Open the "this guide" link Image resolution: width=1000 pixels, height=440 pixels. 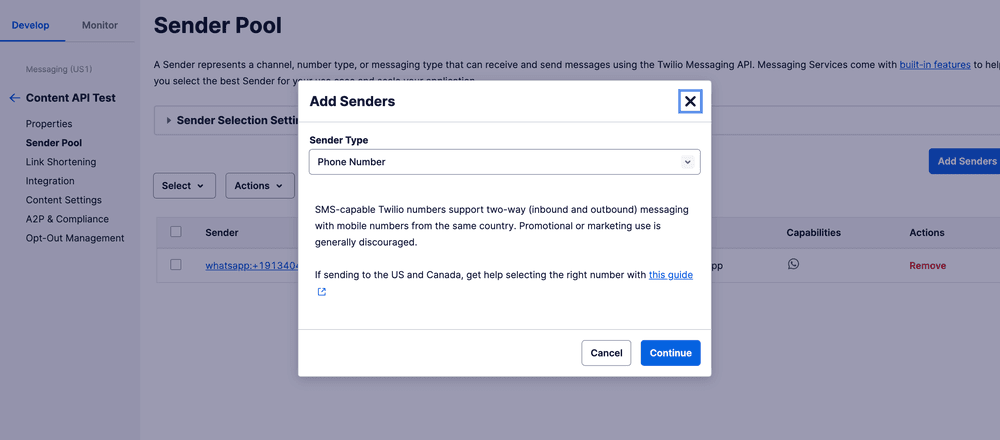point(670,274)
